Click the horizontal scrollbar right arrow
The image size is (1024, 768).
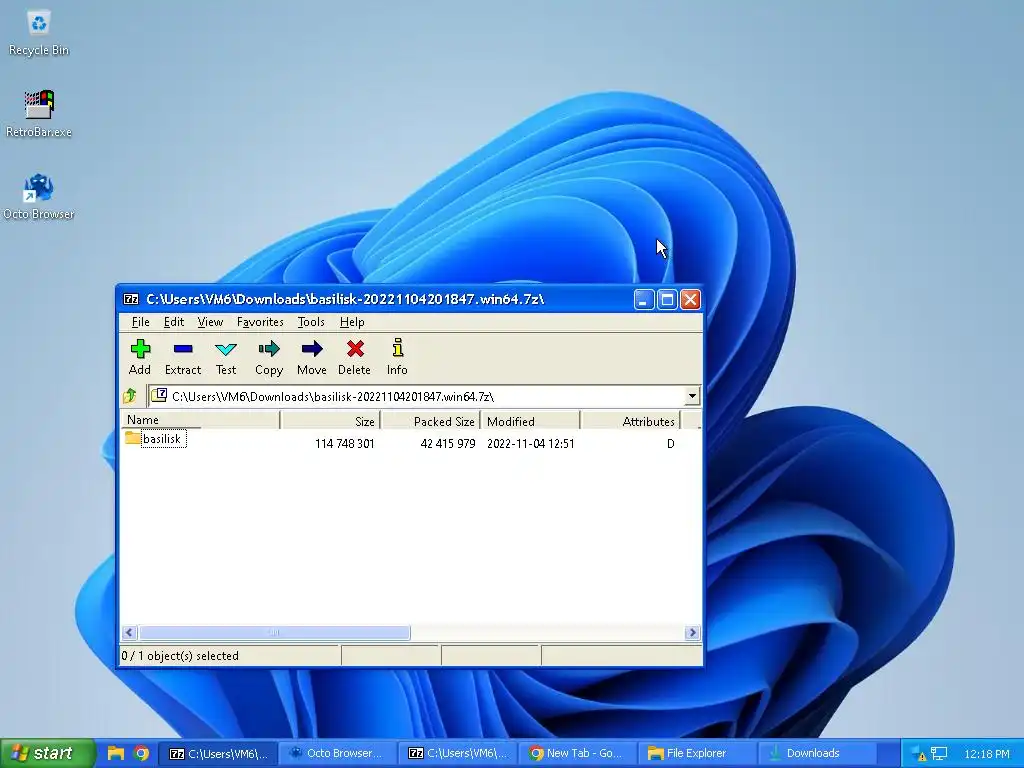pyautogui.click(x=692, y=632)
